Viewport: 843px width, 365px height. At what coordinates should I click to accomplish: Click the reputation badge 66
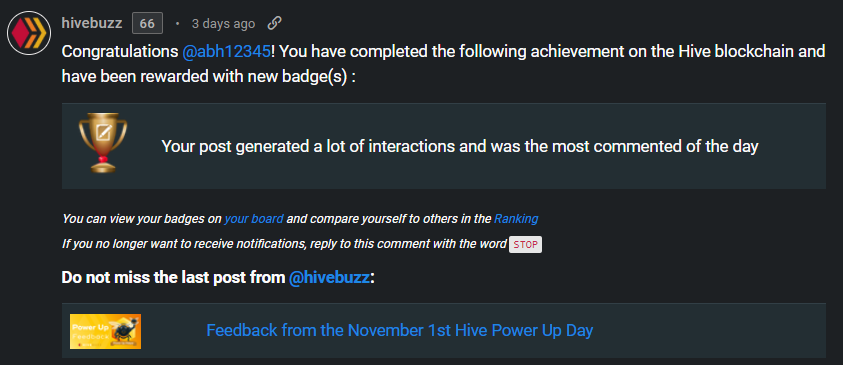(x=147, y=24)
